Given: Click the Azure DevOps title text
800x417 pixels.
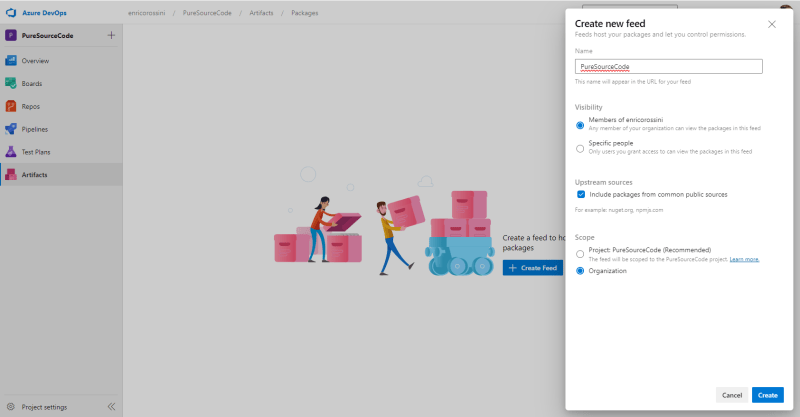Looking at the screenshot, I should [x=44, y=13].
